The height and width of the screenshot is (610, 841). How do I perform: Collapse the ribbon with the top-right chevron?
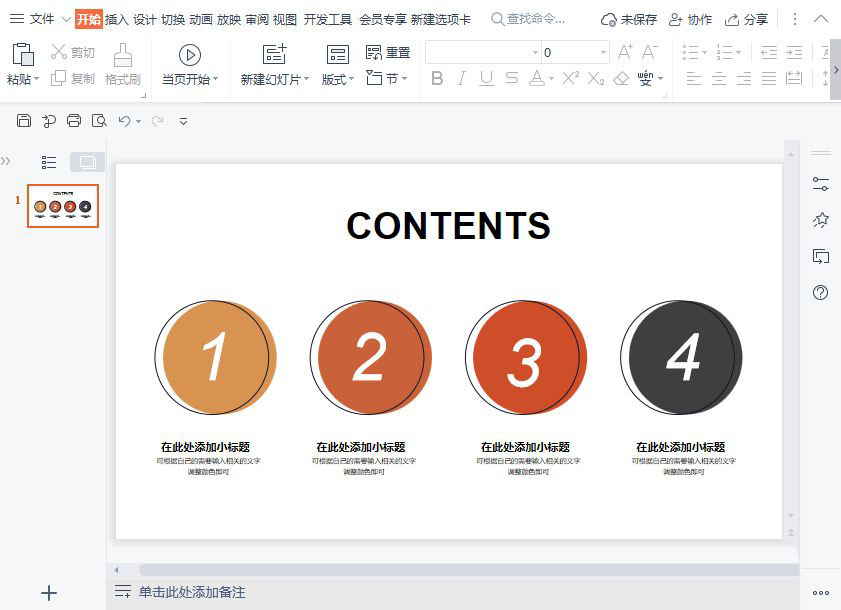(x=821, y=19)
